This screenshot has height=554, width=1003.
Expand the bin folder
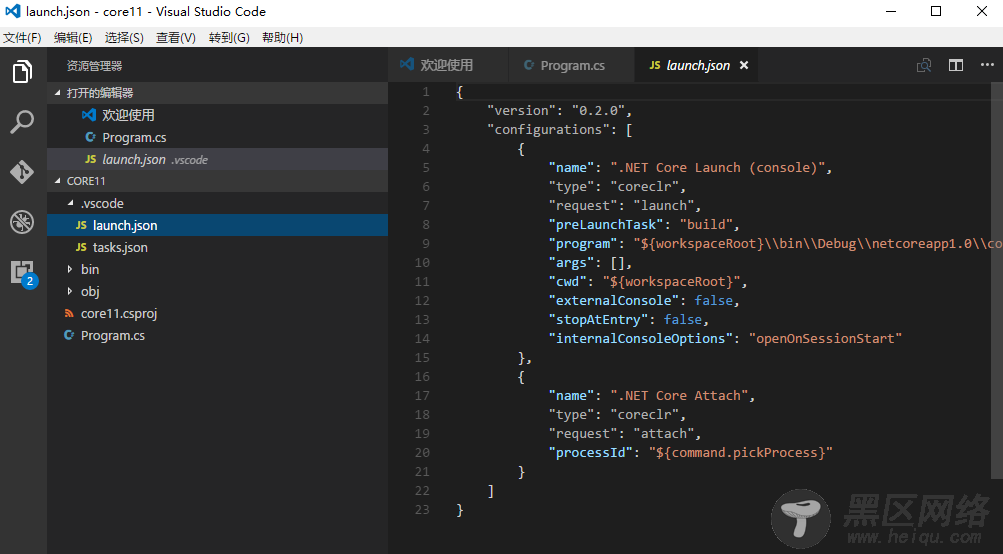[x=70, y=269]
